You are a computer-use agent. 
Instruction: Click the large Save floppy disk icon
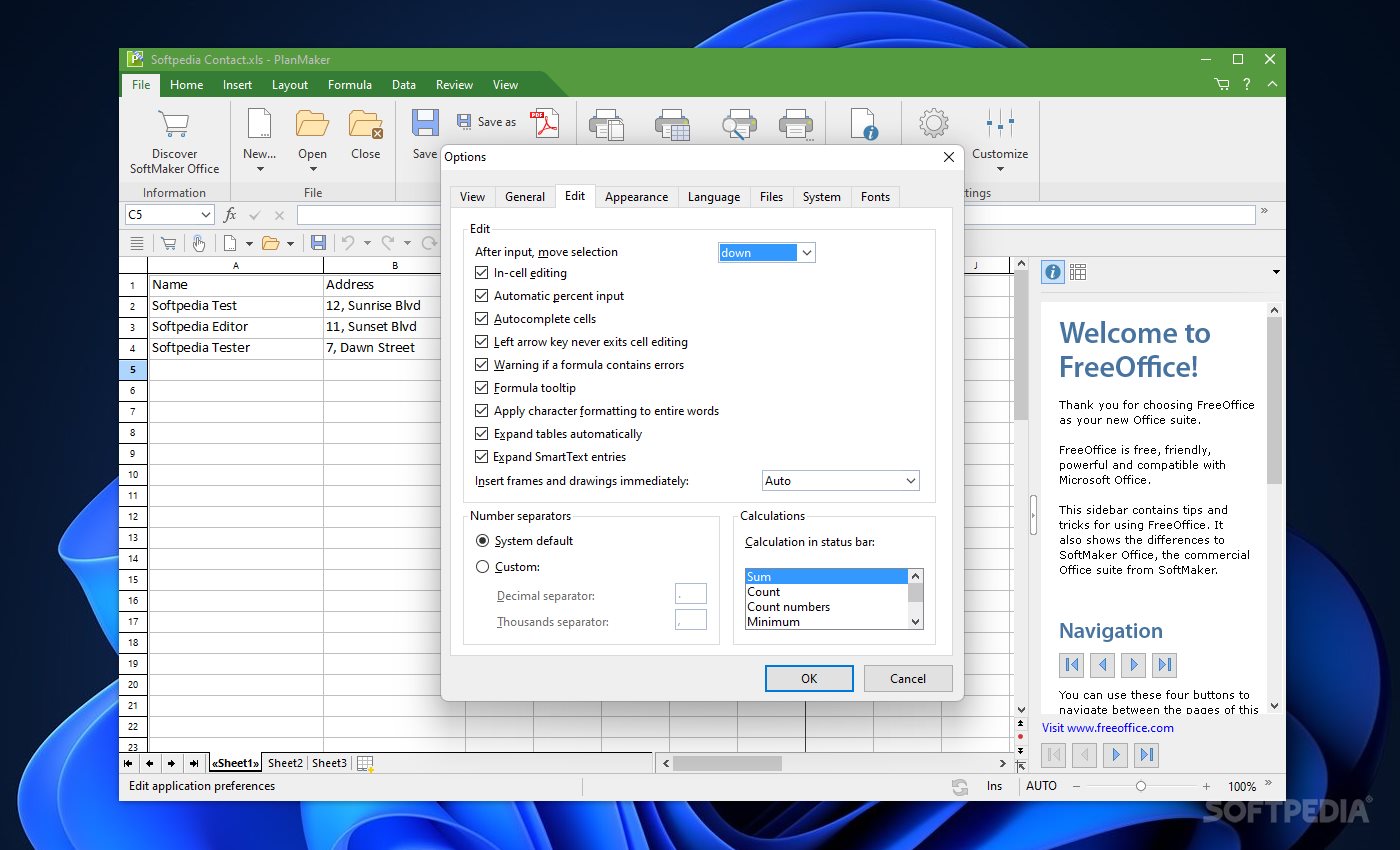click(x=425, y=124)
